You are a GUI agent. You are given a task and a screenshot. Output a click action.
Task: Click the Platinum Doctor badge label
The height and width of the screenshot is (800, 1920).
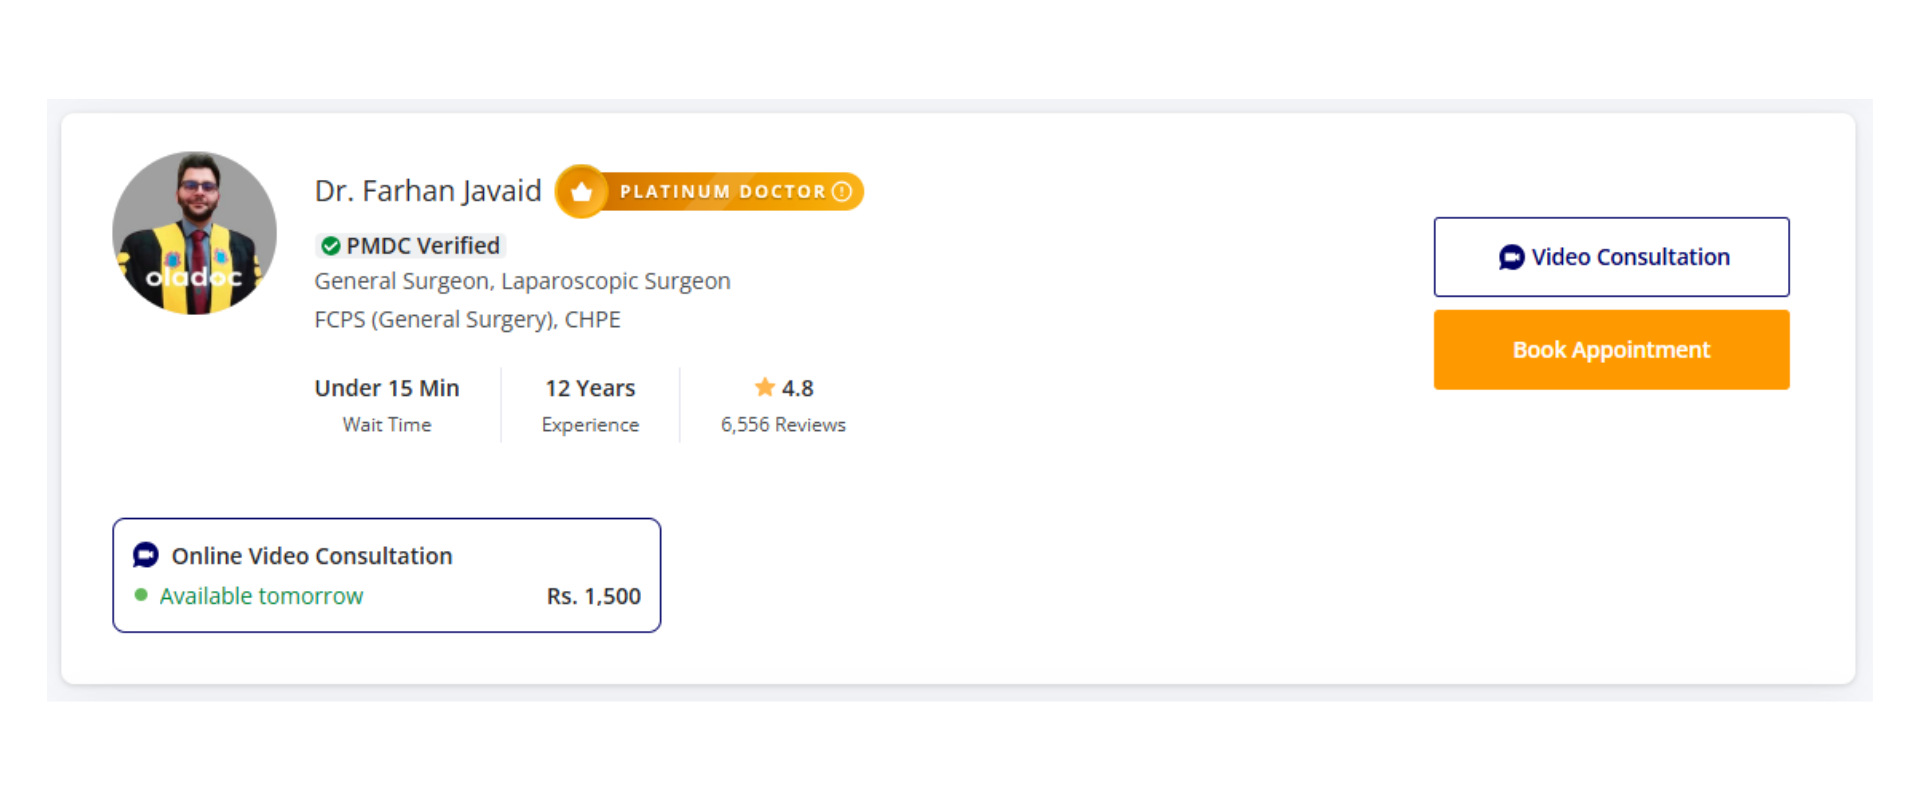click(722, 192)
